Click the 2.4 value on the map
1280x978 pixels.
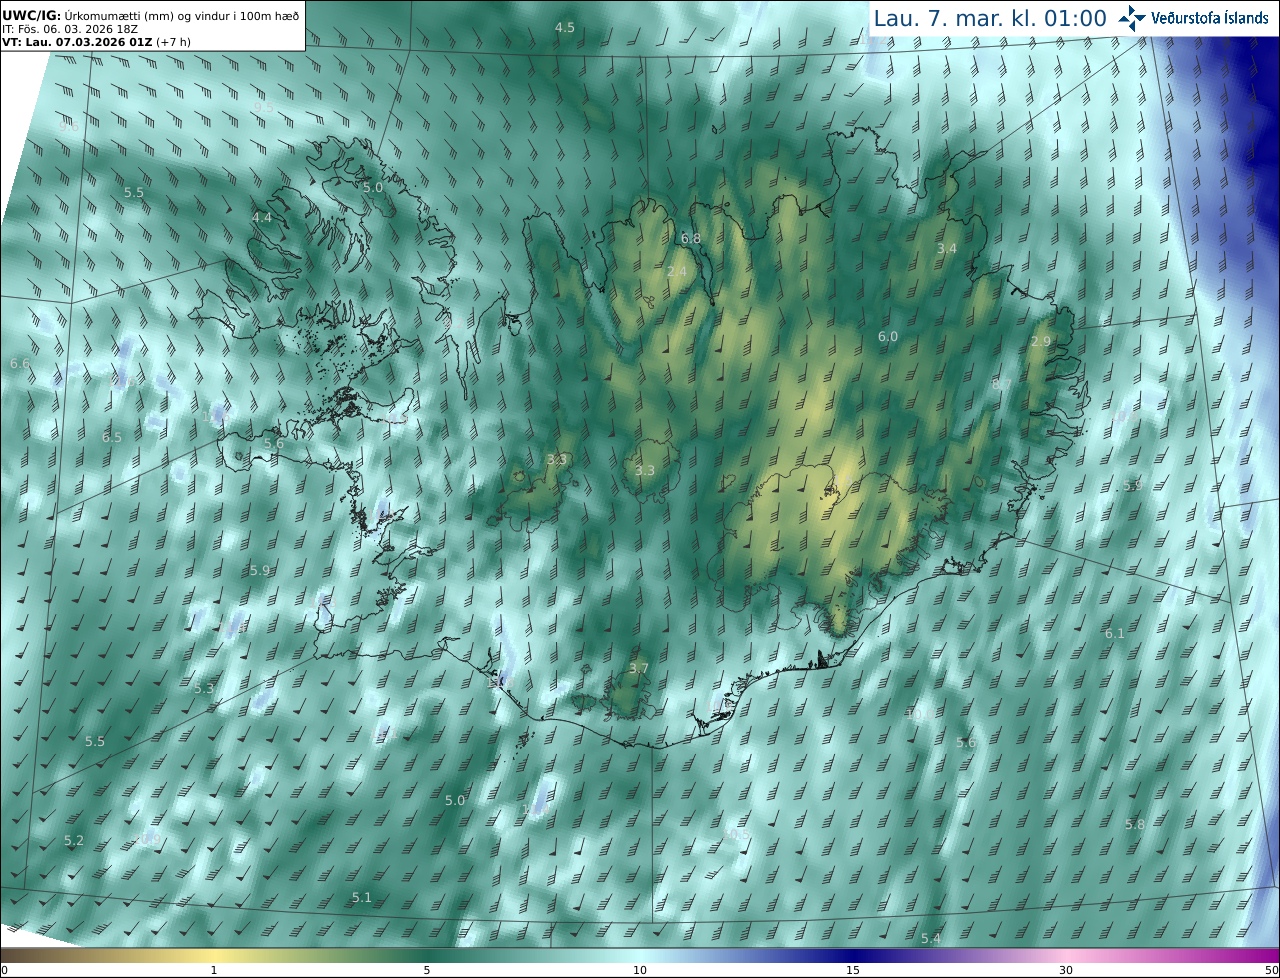tap(677, 271)
